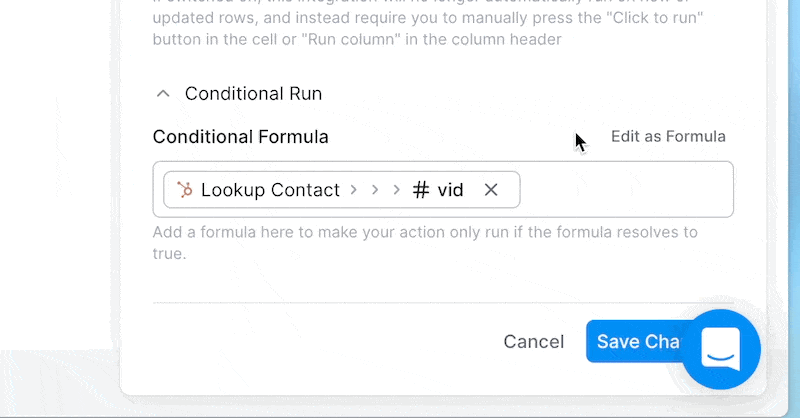Click the HubSpot logo in the token

pyautogui.click(x=185, y=190)
